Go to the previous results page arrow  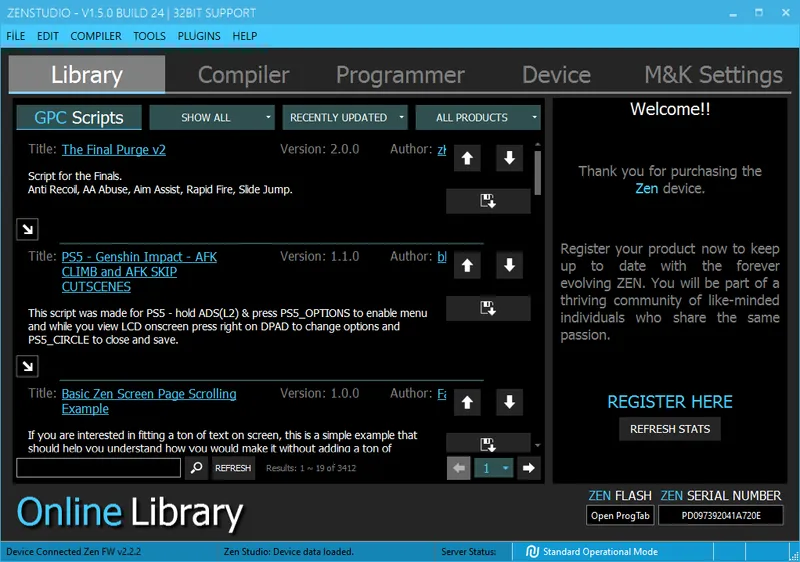pyautogui.click(x=458, y=467)
